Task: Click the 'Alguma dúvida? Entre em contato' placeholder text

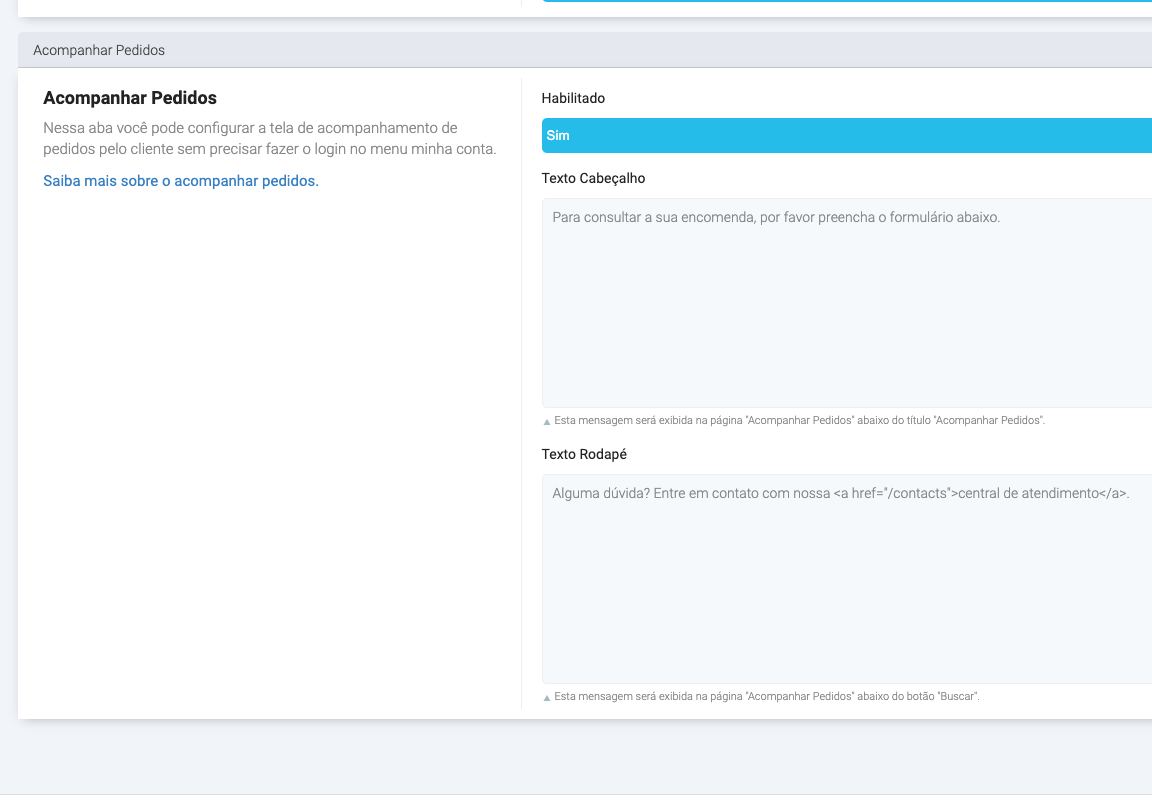Action: [x=840, y=493]
